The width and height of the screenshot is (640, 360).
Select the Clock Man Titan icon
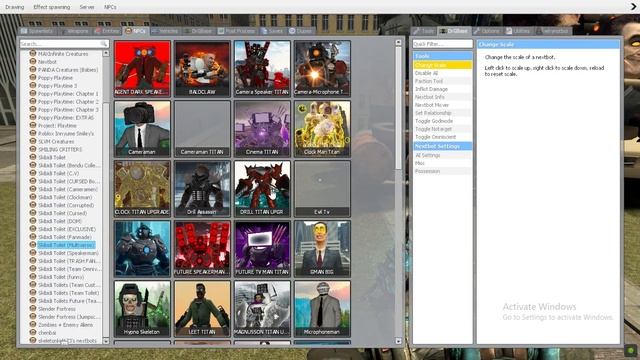point(322,129)
